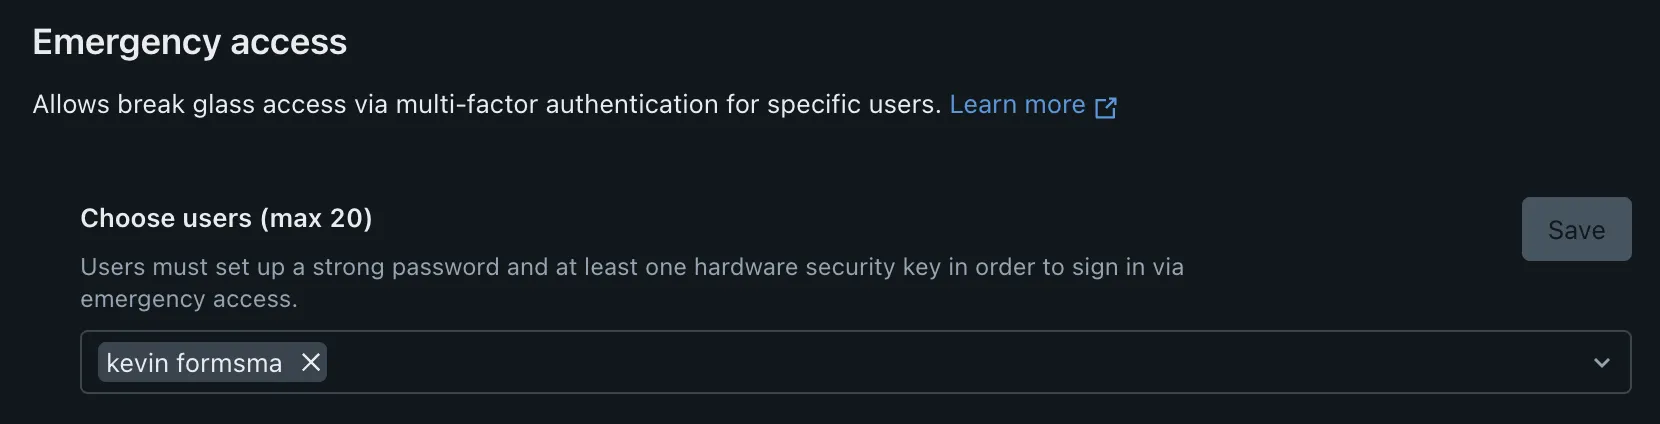Click the Choose users (max 20) label

(x=226, y=218)
